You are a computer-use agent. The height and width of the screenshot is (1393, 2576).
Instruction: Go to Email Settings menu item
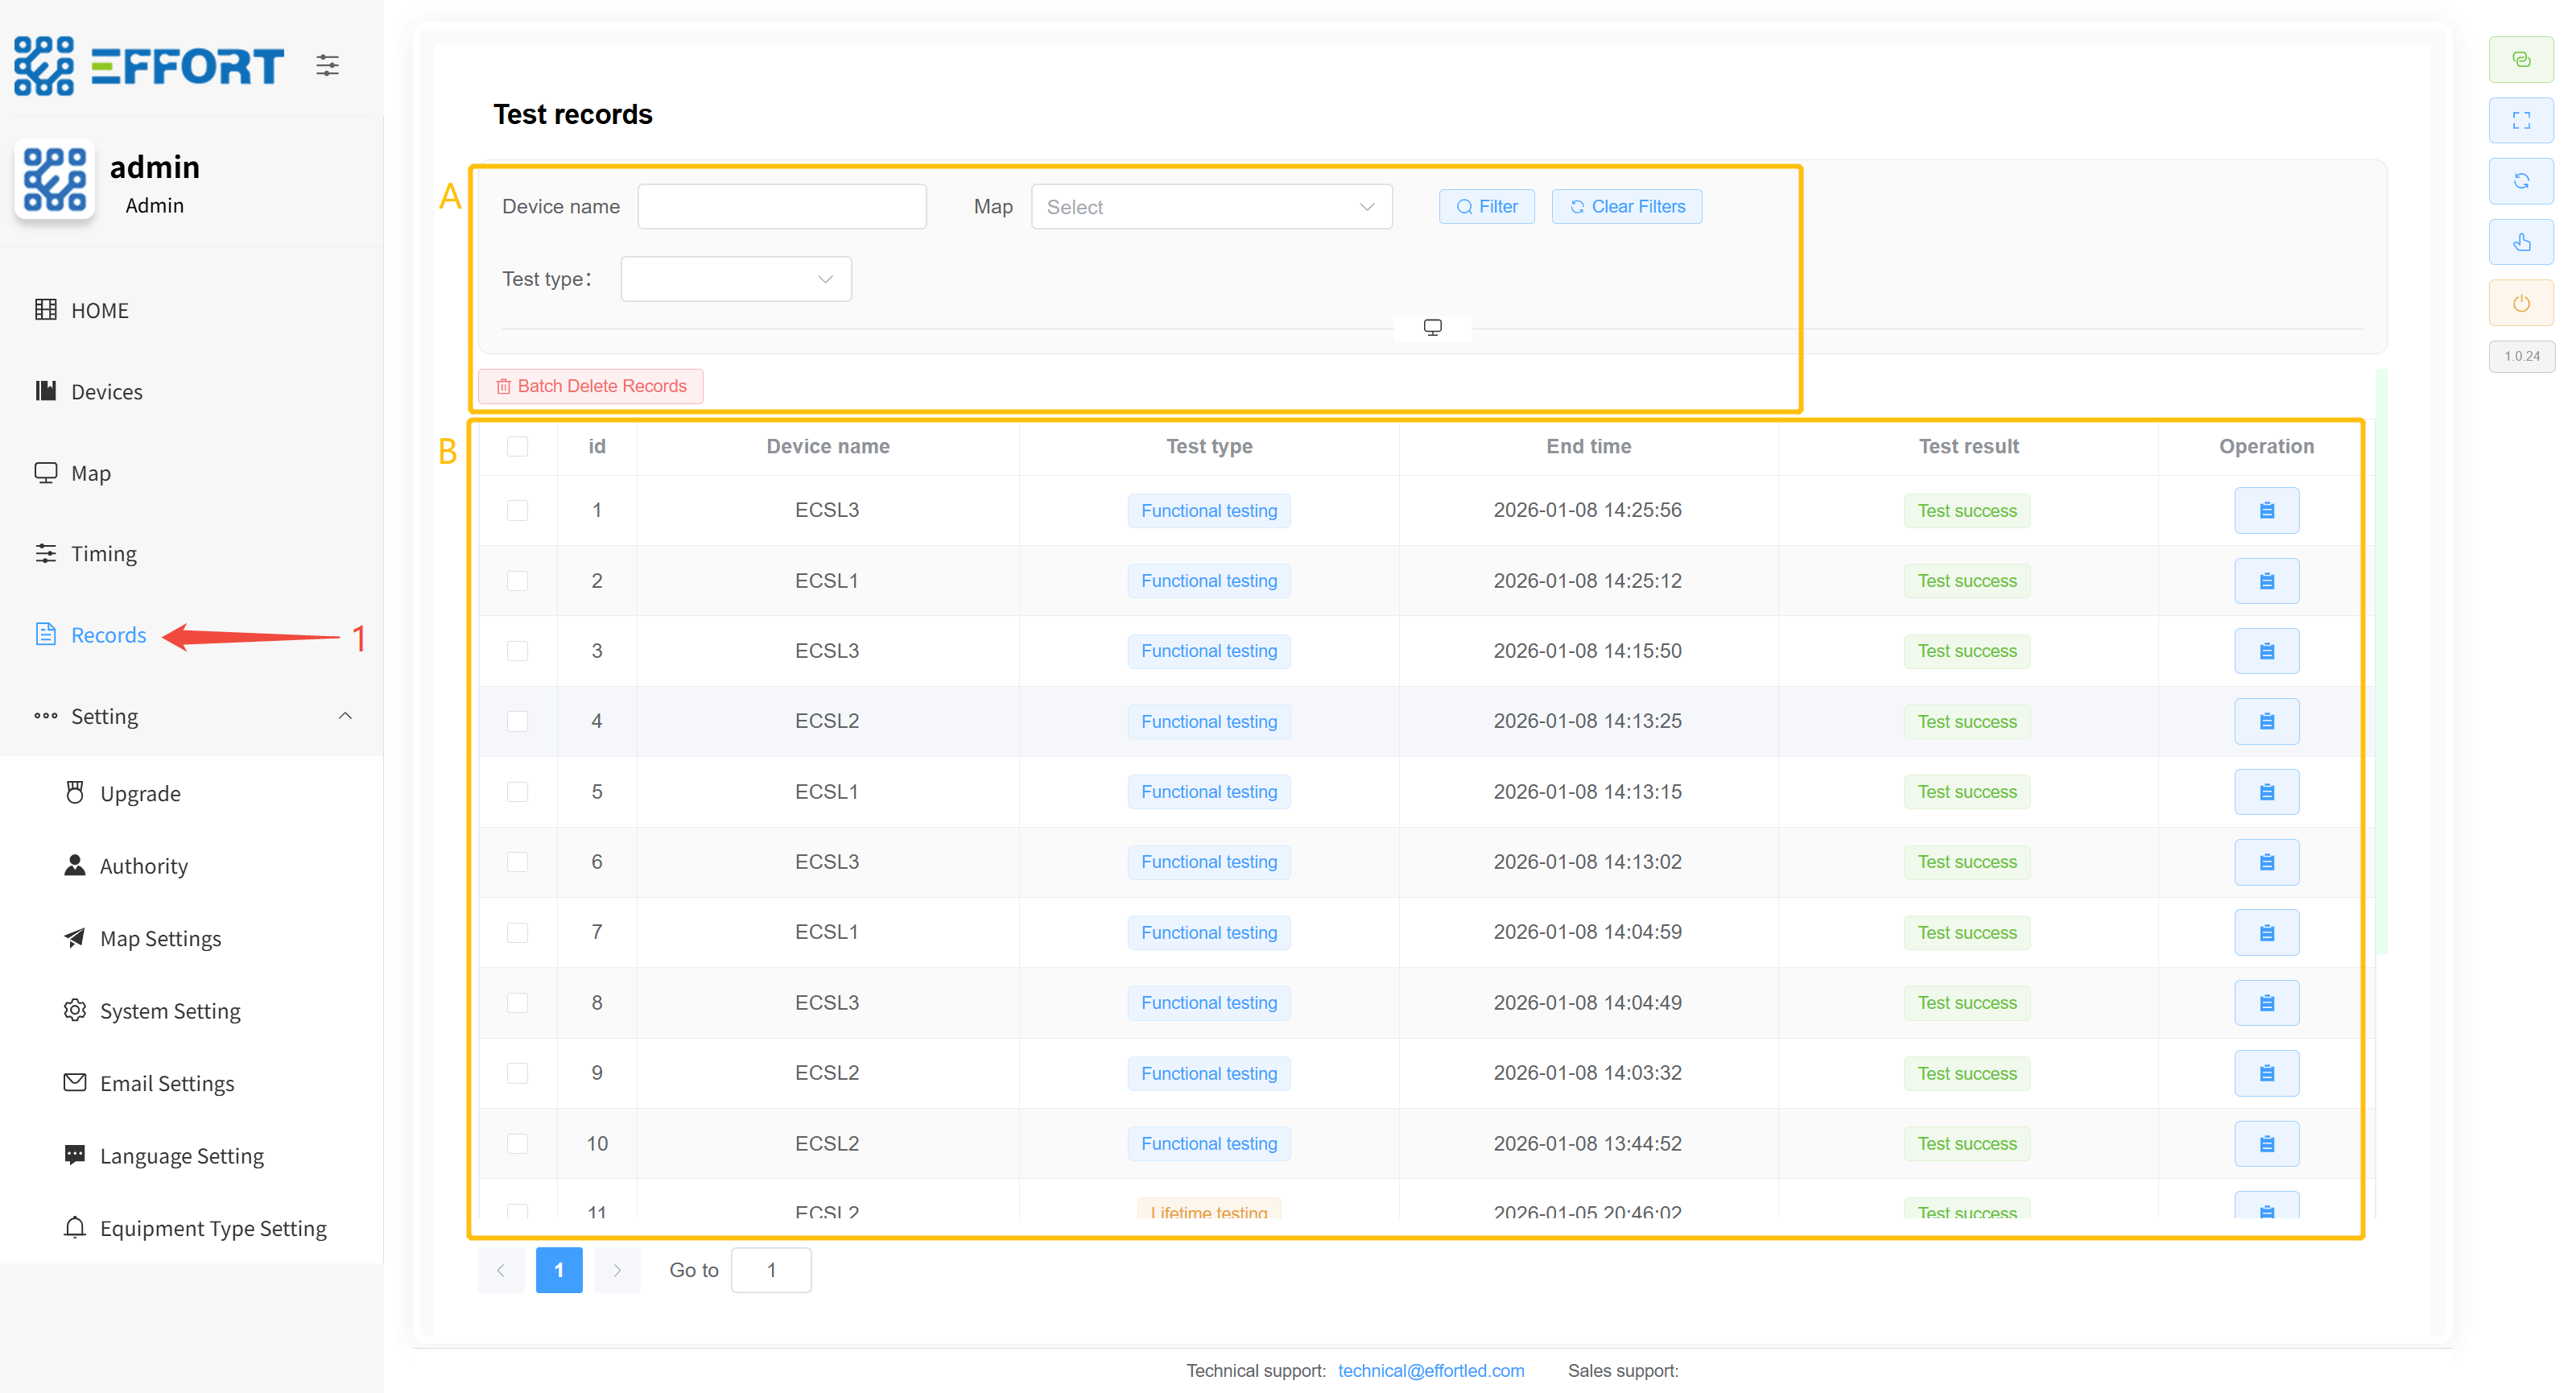(166, 1083)
